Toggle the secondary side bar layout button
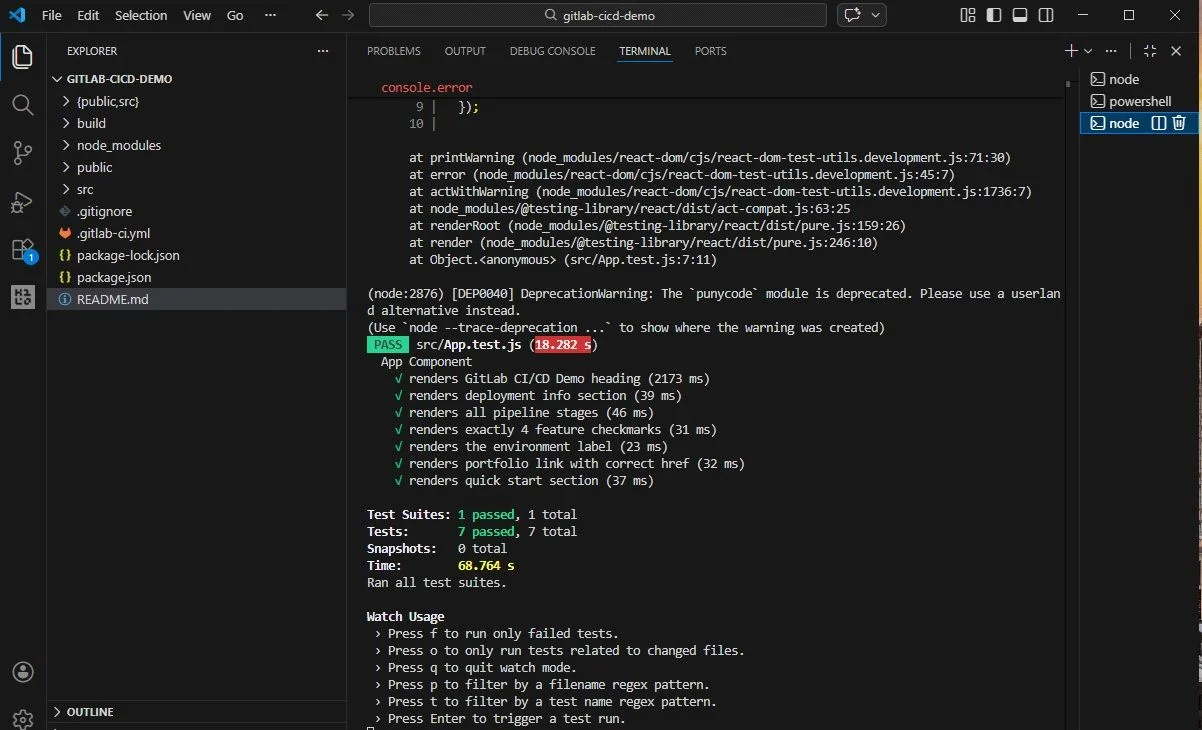 [1046, 15]
